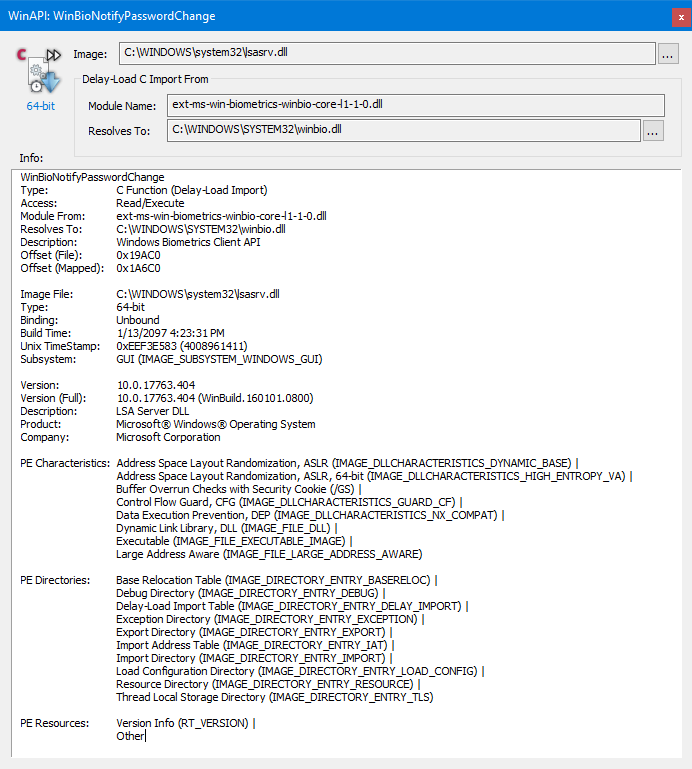Click the 'Read/Execute' access value

(x=150, y=203)
